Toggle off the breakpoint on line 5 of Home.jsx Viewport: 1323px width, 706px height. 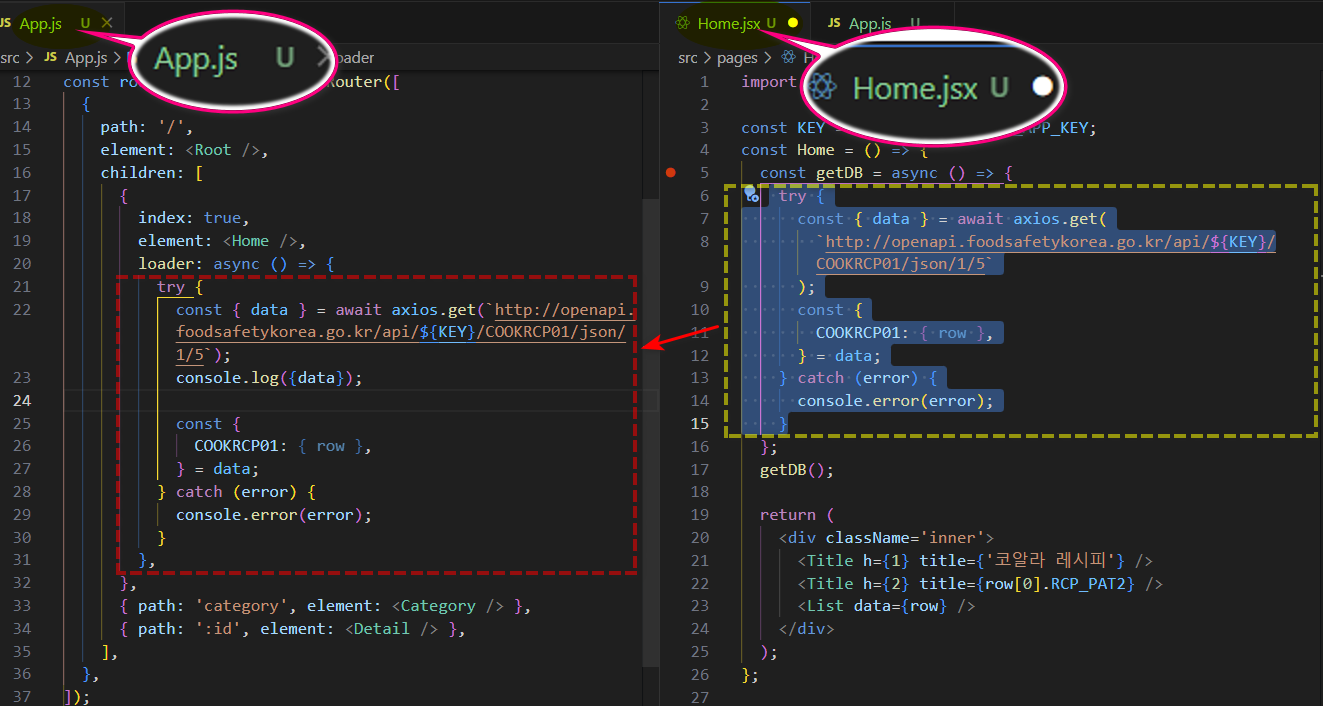point(671,173)
